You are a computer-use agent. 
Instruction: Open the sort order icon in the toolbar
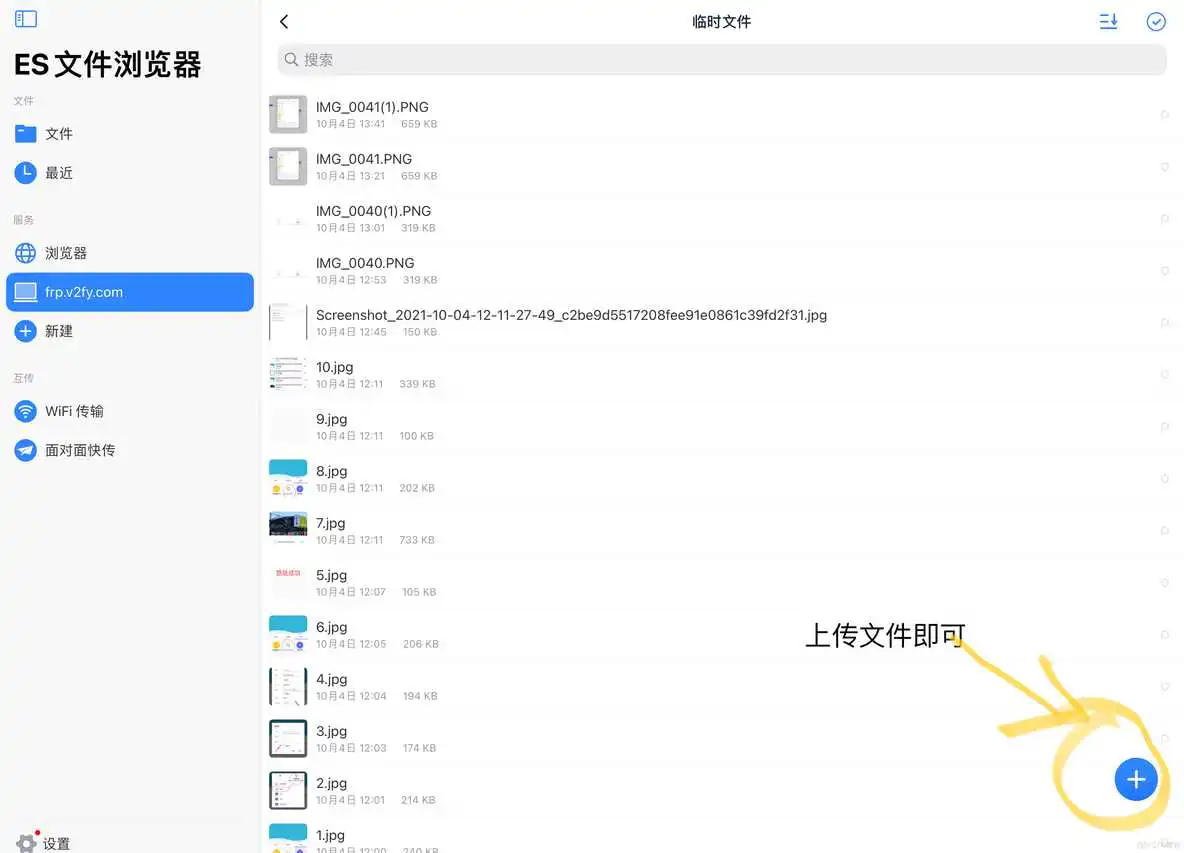pos(1108,21)
